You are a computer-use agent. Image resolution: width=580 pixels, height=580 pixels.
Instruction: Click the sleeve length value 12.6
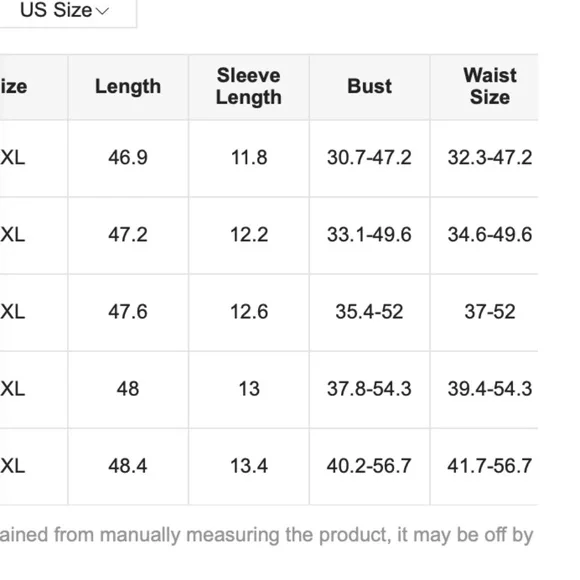point(249,311)
